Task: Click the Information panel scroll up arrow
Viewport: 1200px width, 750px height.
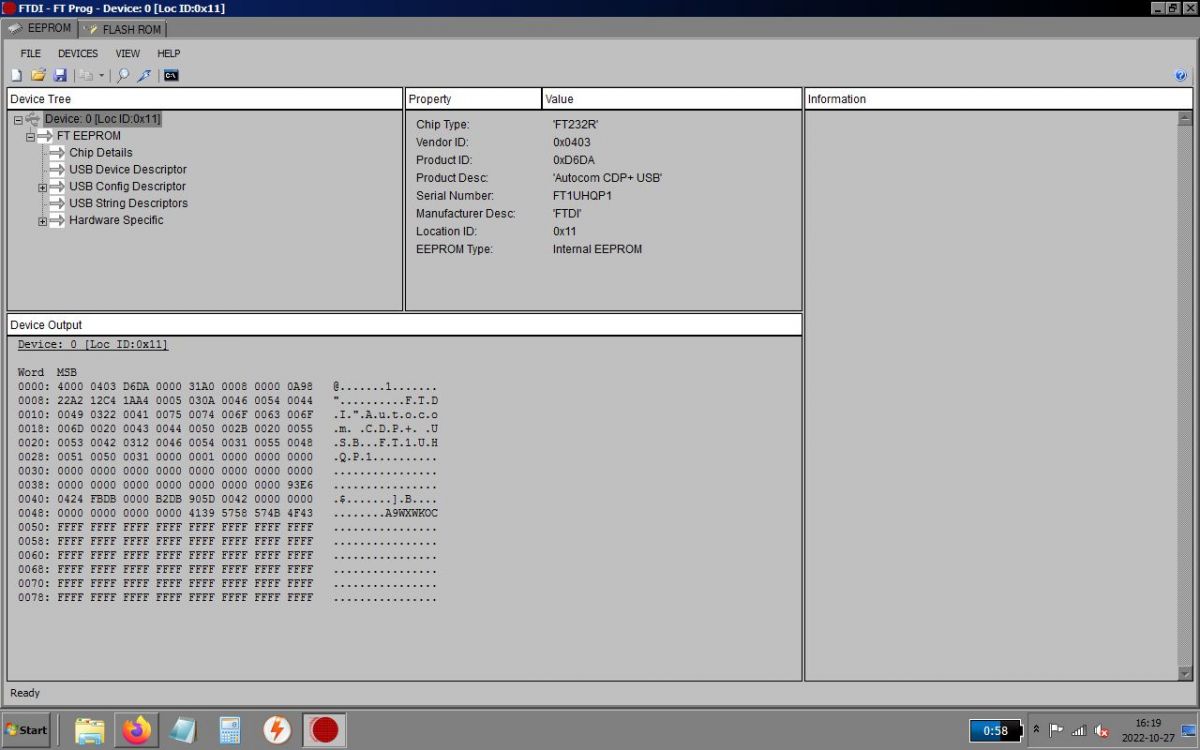Action: coord(1185,118)
